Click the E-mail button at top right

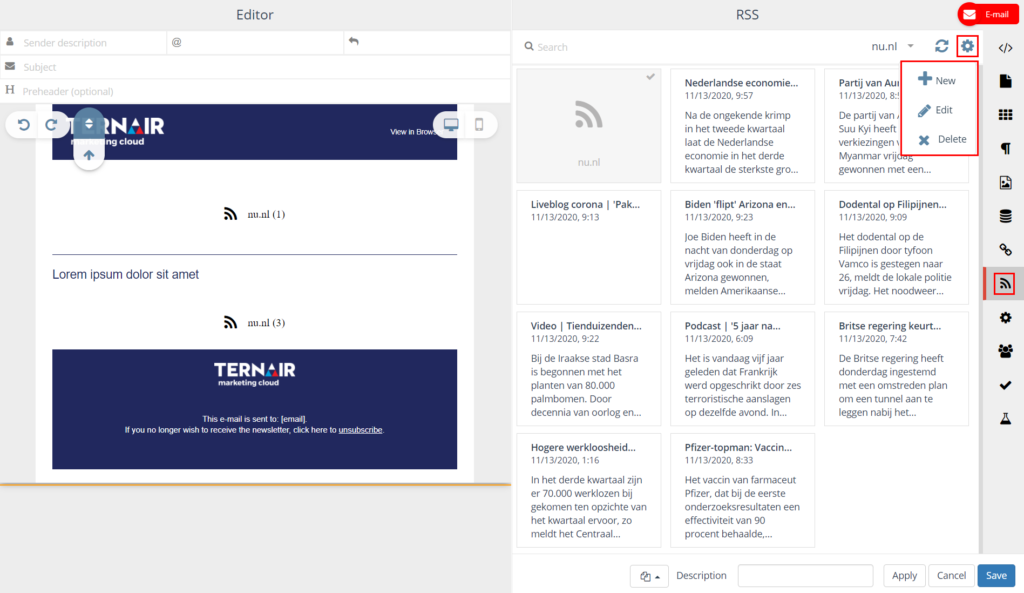click(988, 14)
